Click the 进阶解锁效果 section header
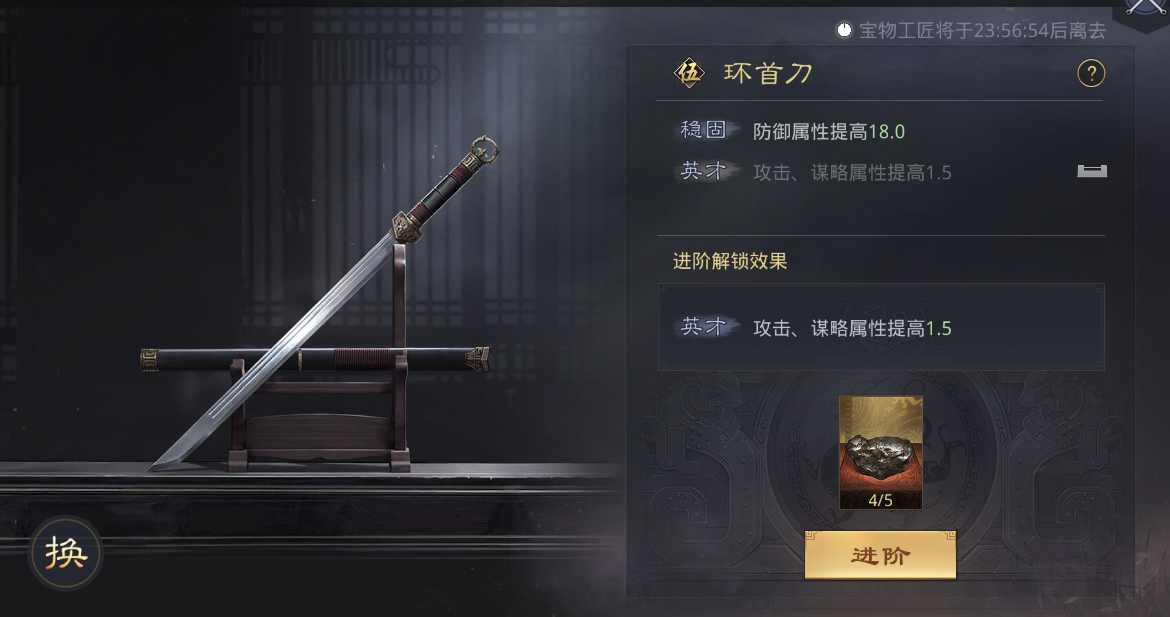This screenshot has width=1170, height=617. tap(730, 261)
